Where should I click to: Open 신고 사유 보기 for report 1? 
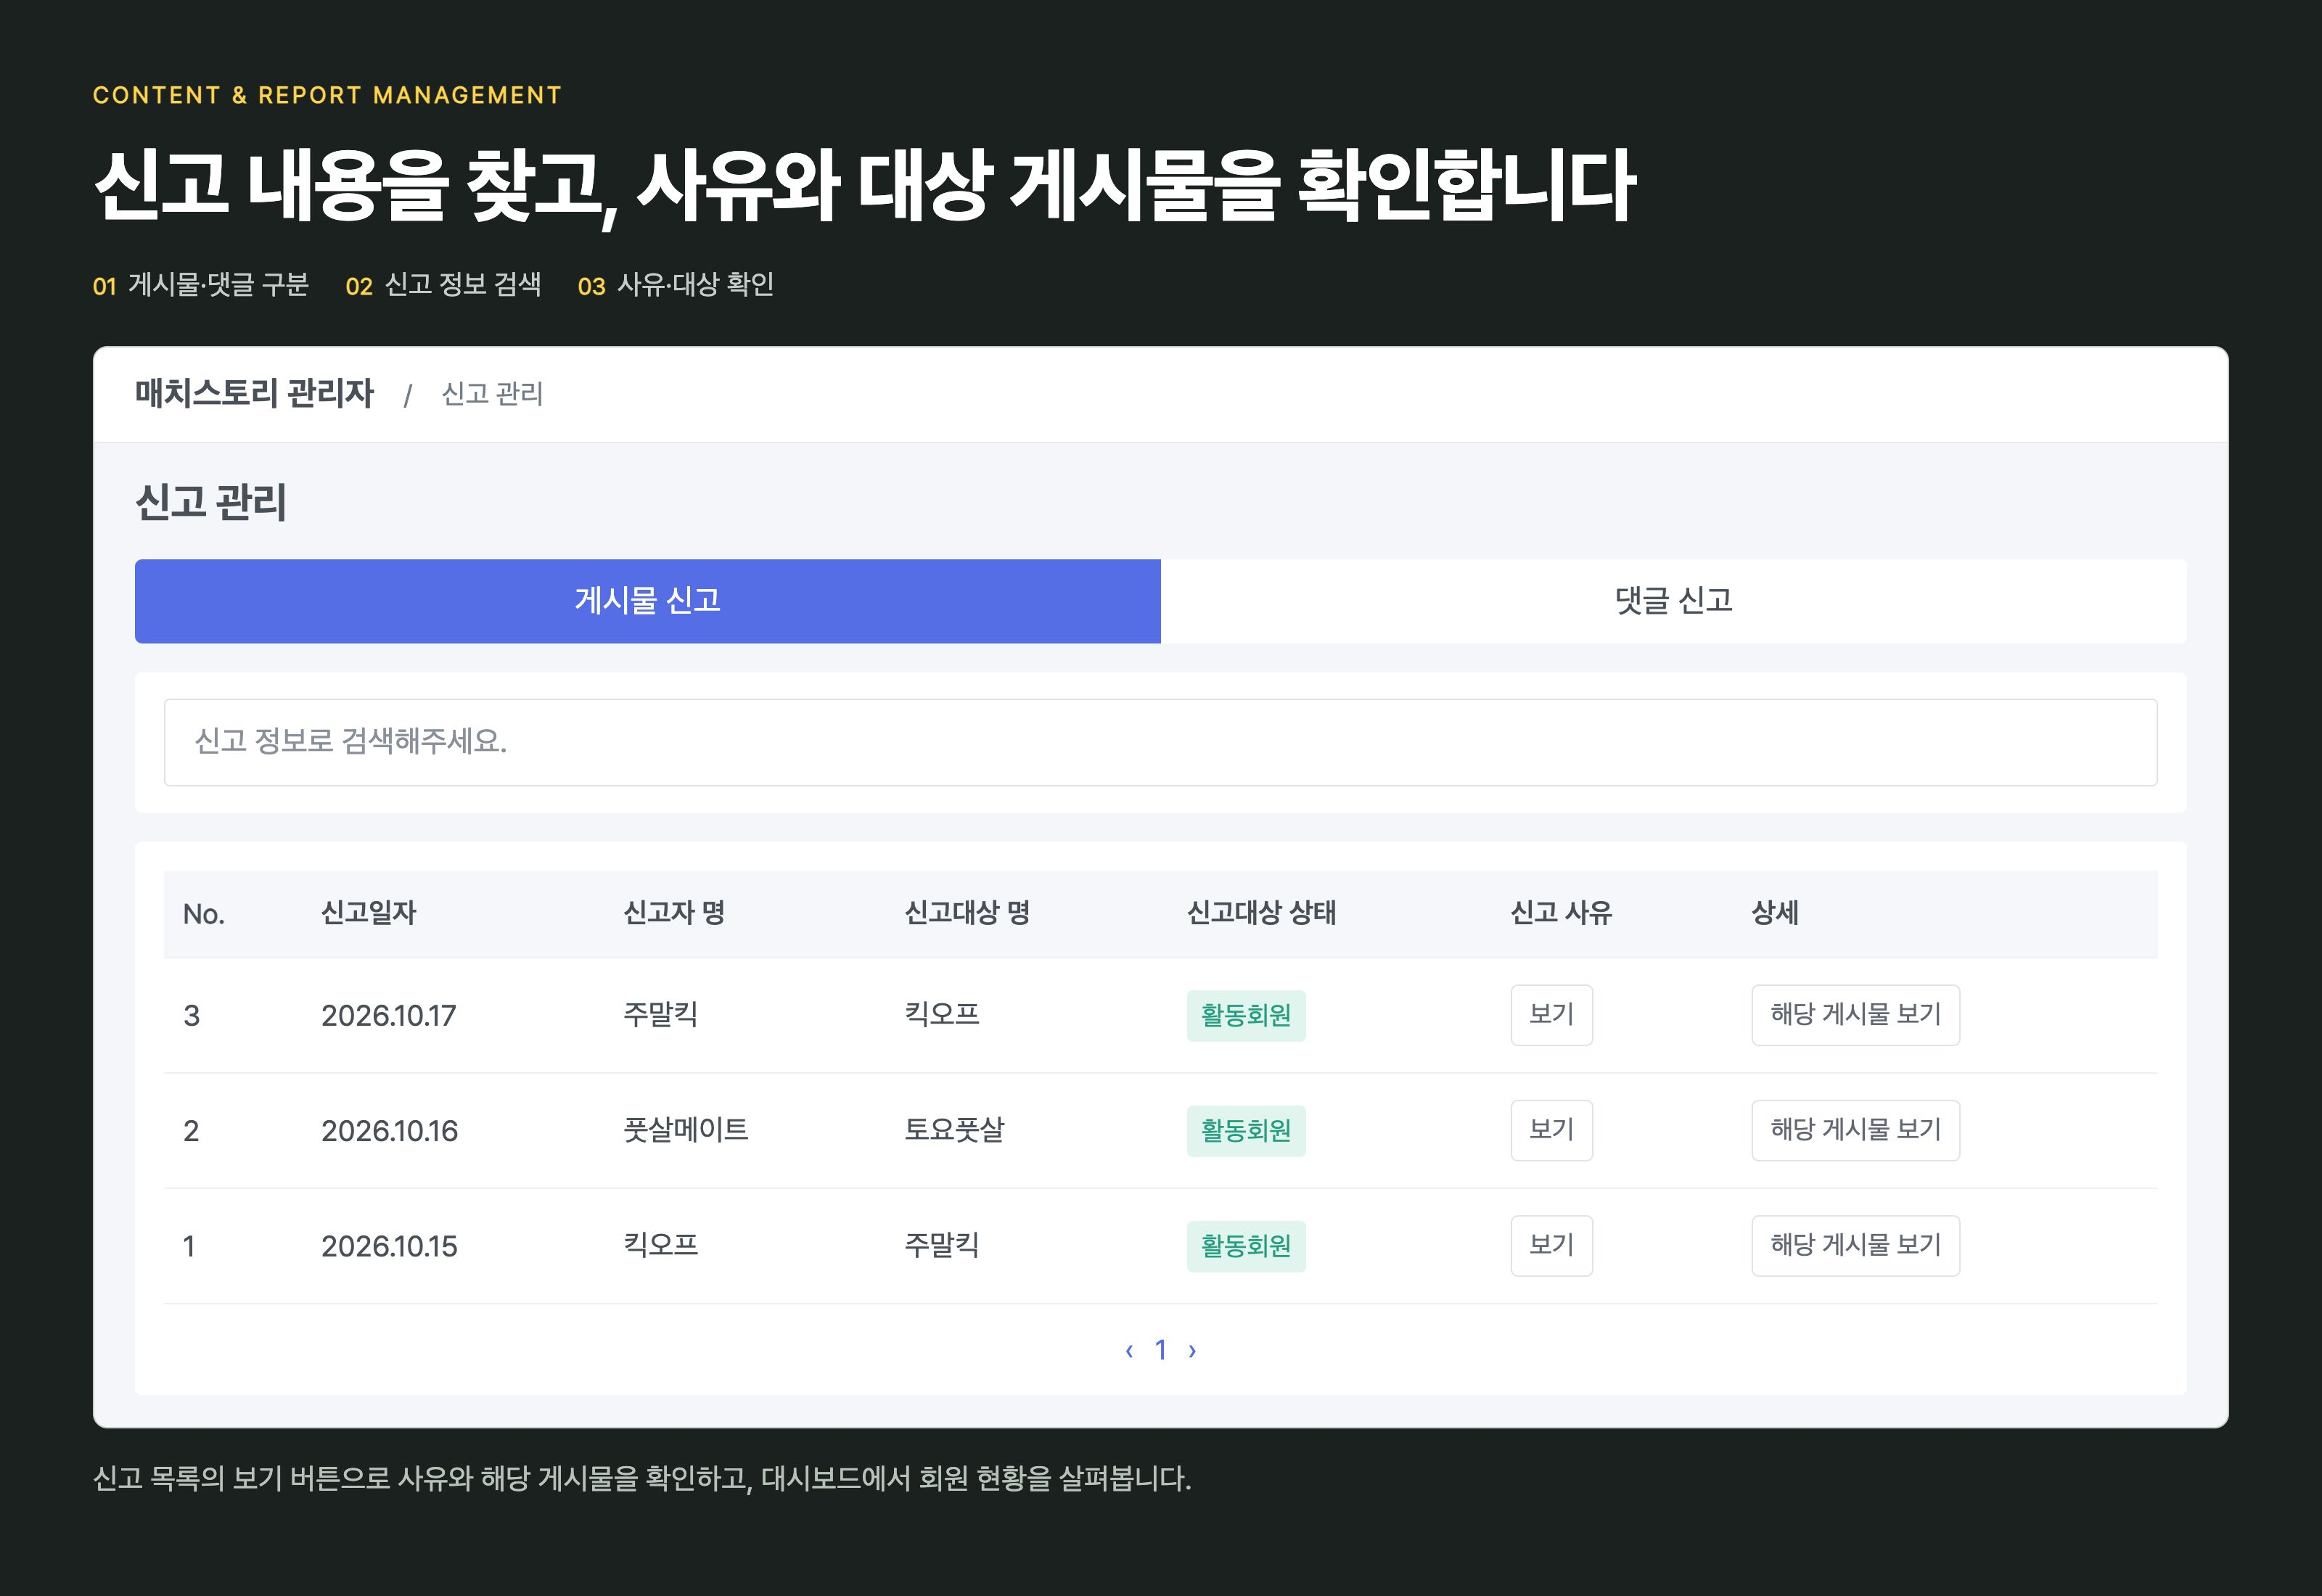(1551, 1245)
